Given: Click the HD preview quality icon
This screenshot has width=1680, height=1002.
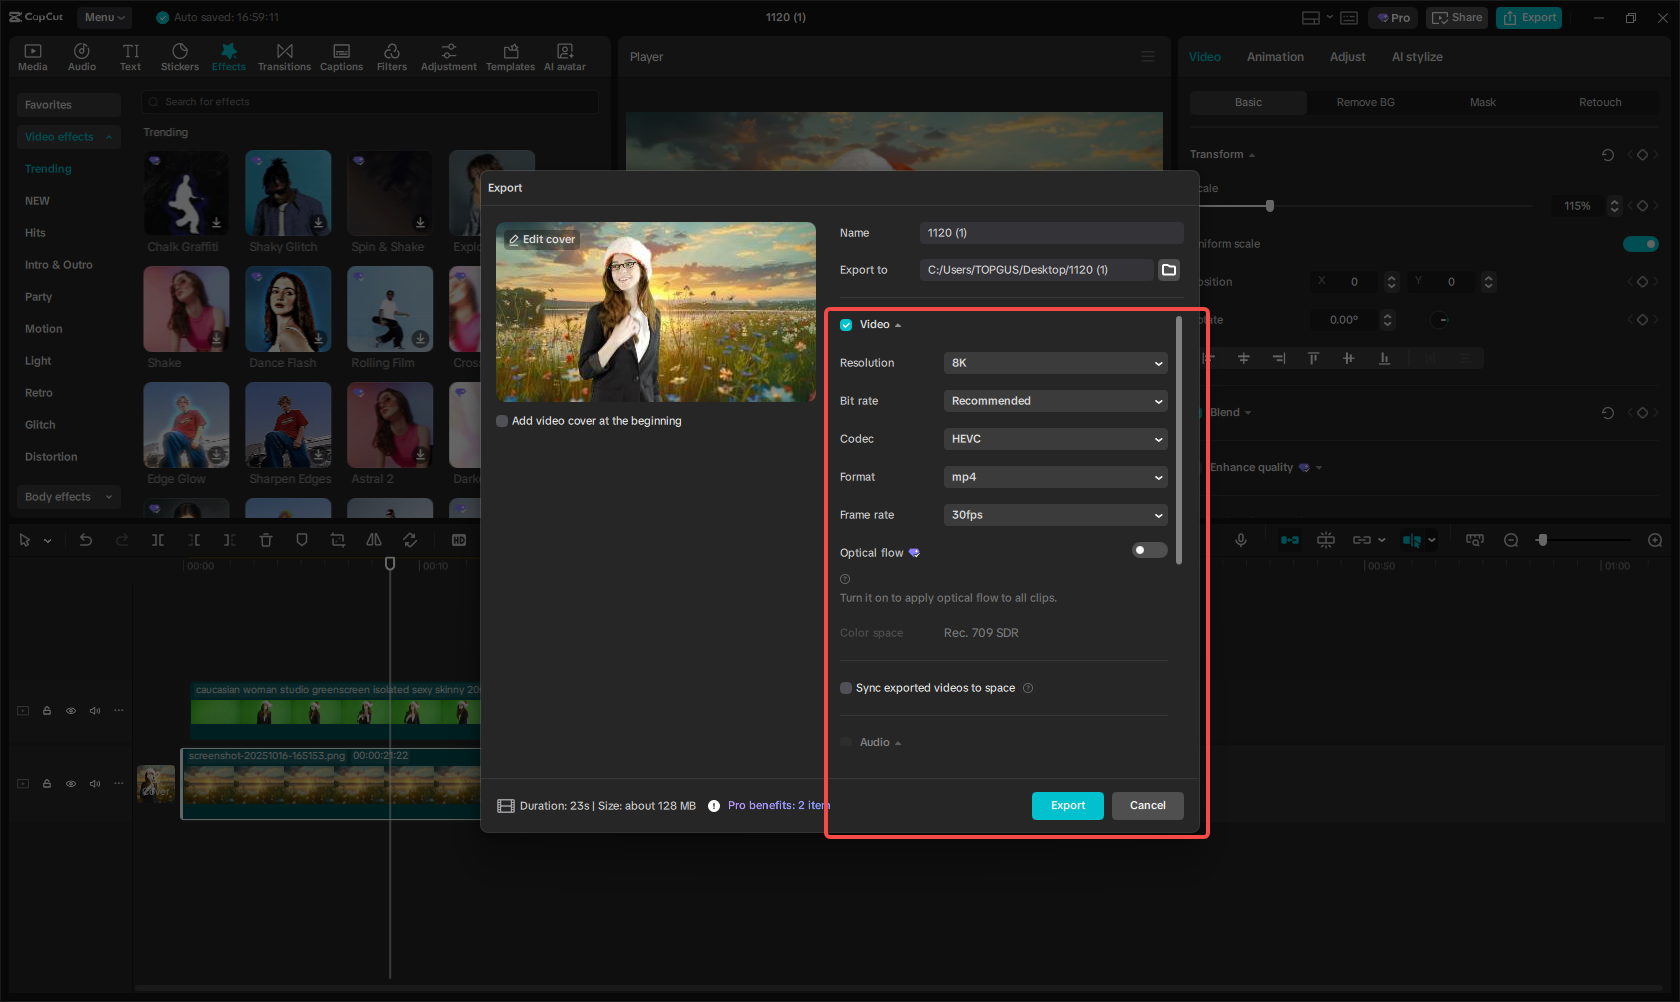Looking at the screenshot, I should coord(460,540).
